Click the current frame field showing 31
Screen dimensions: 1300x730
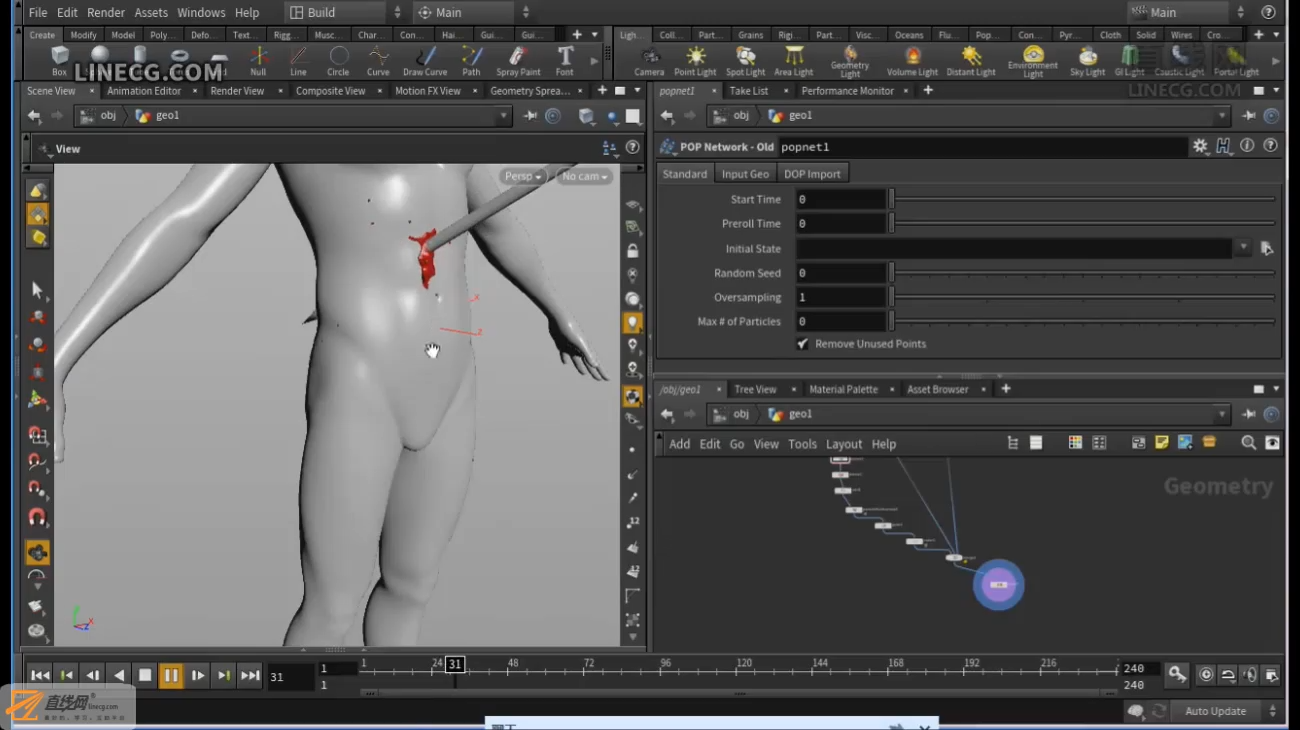tap(290, 677)
